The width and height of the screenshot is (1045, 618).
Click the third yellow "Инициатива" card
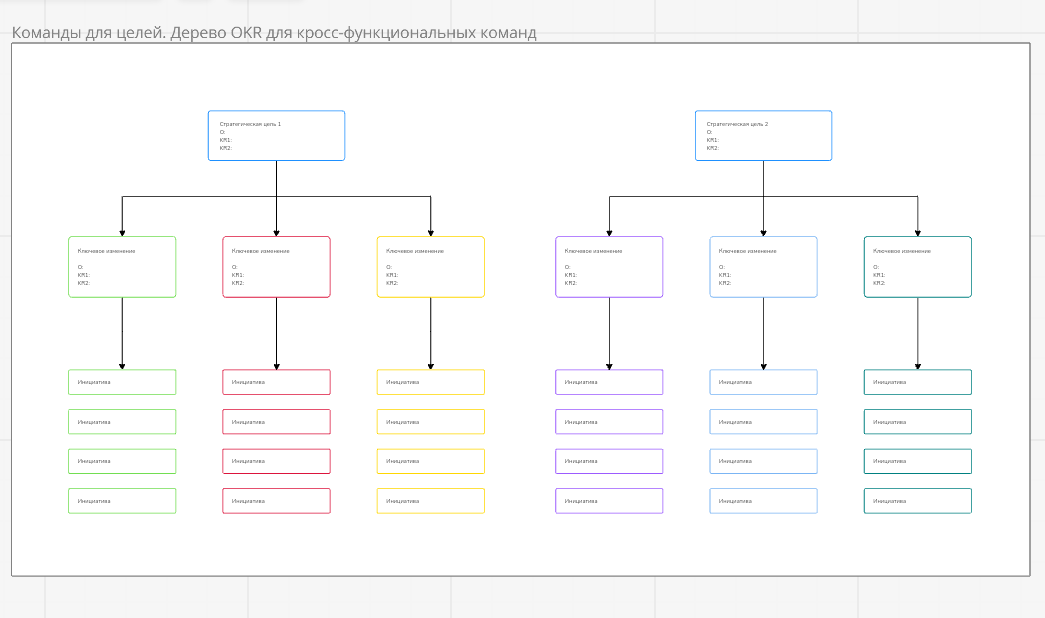[x=430, y=461]
